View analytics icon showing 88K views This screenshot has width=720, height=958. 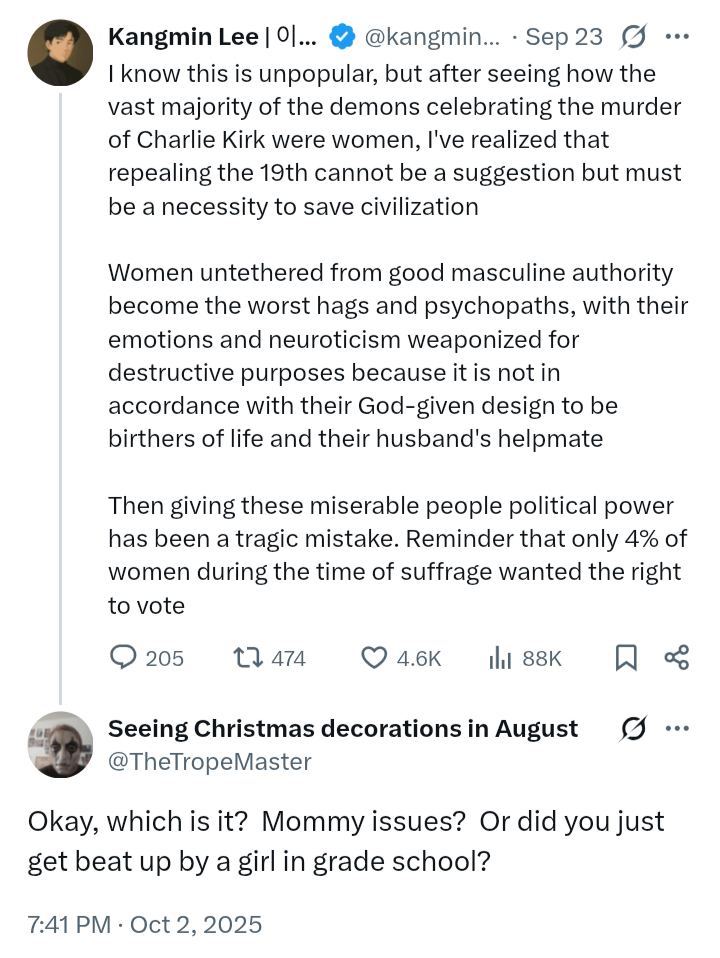point(500,657)
